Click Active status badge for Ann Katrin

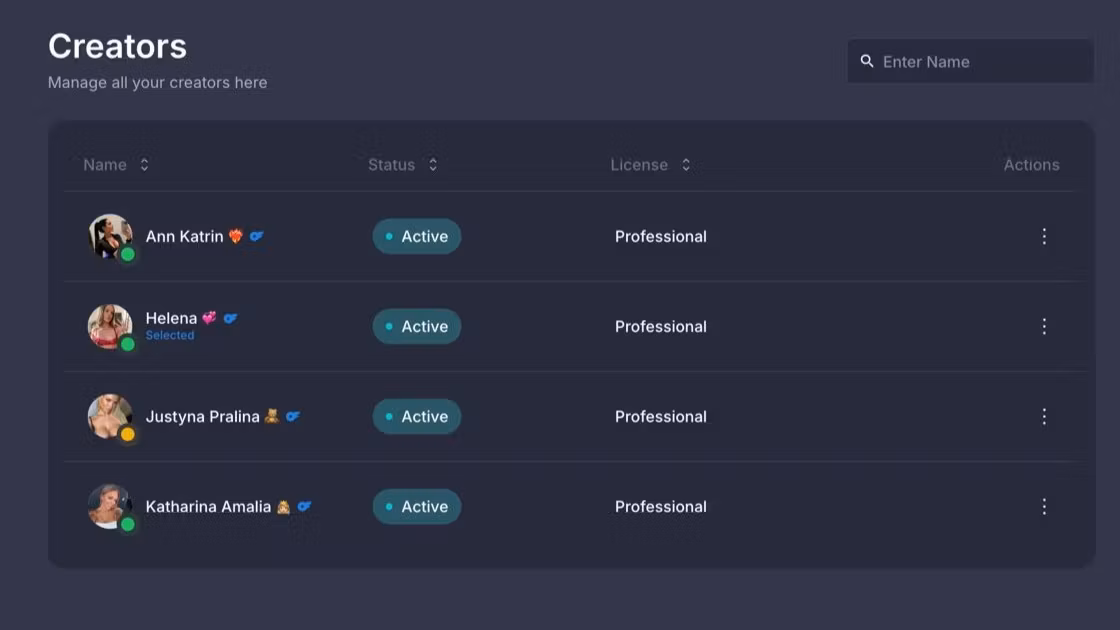pos(416,236)
